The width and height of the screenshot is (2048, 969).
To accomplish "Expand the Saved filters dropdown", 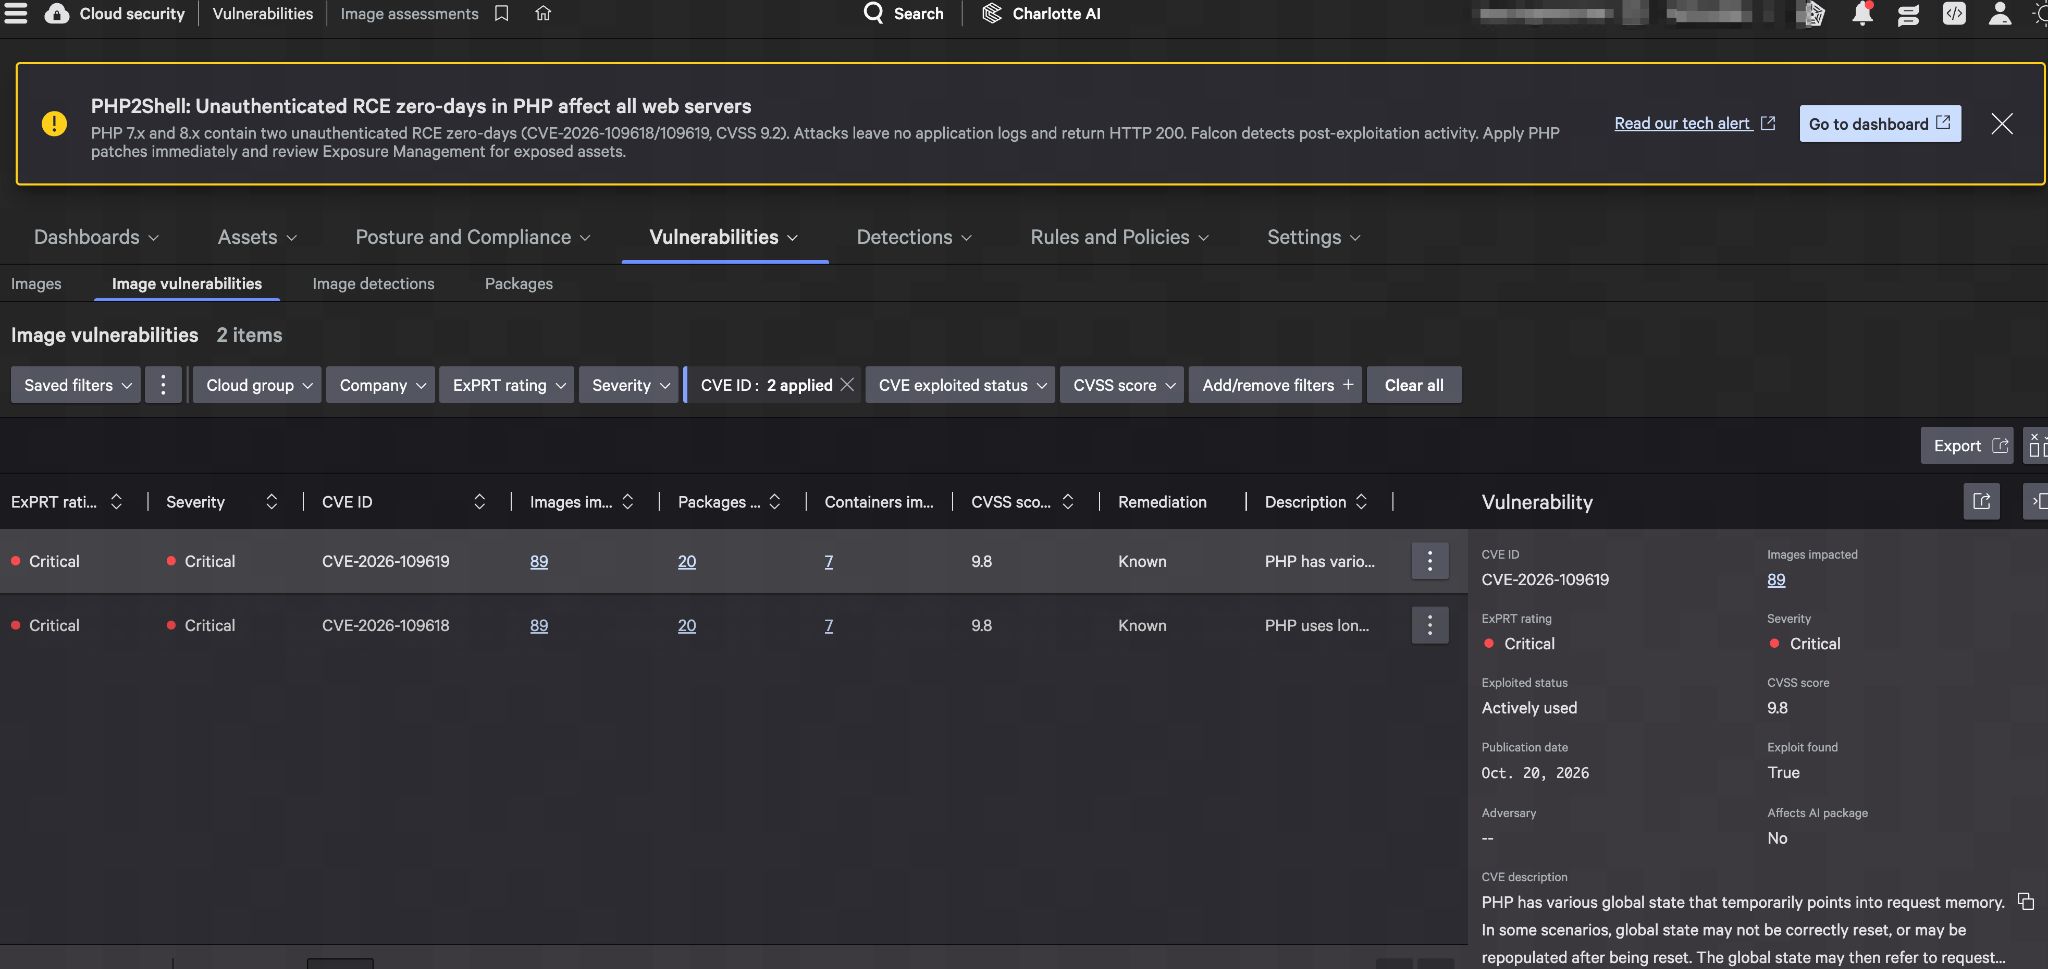I will [76, 385].
